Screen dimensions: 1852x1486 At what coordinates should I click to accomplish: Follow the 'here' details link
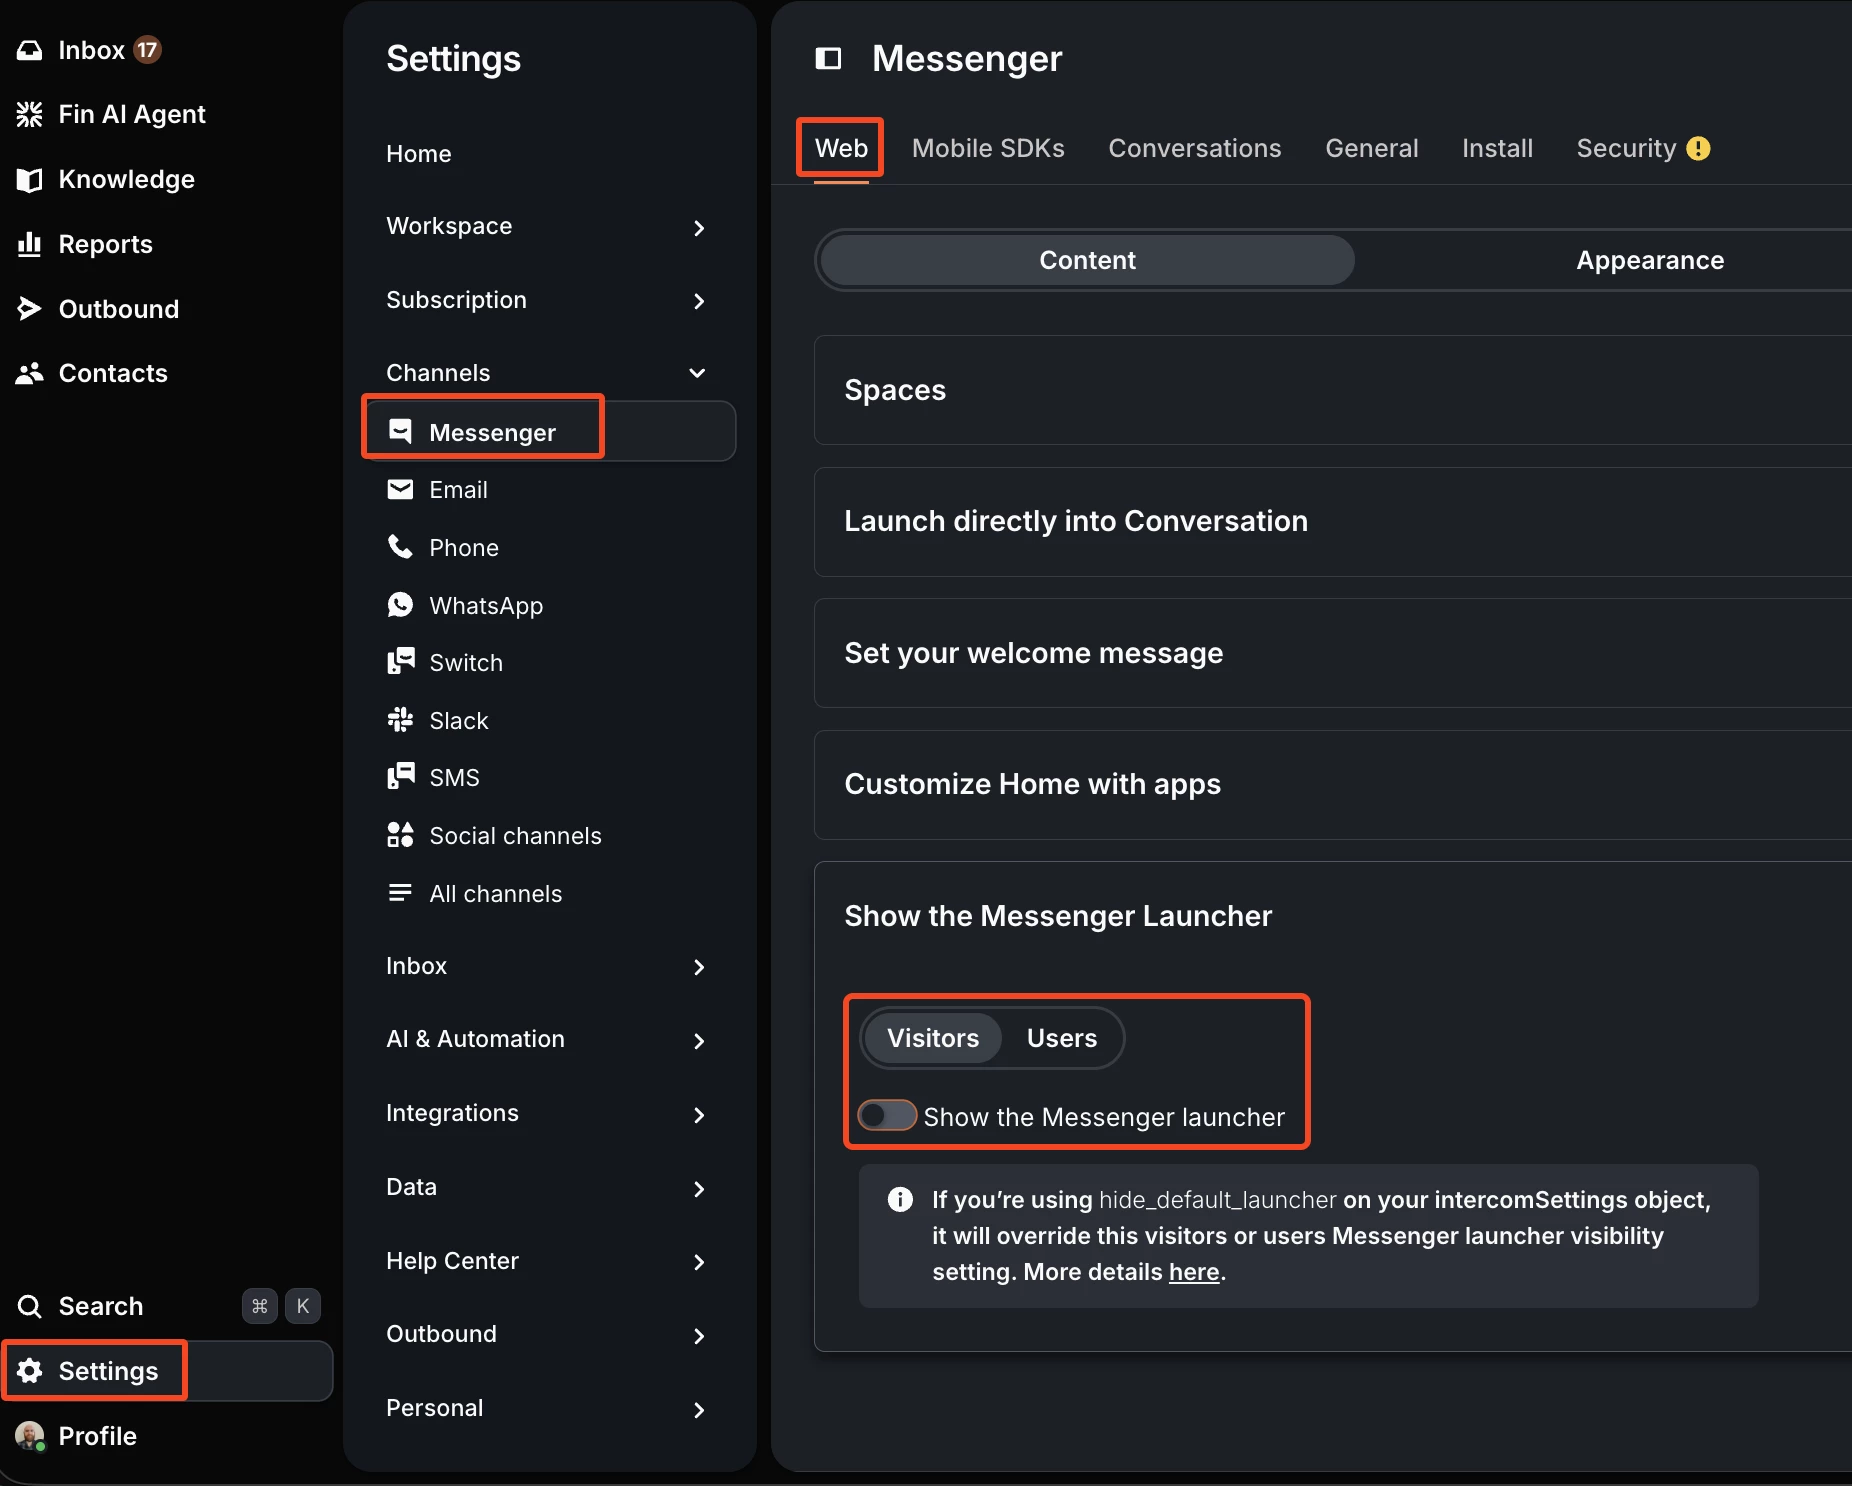point(1194,1272)
